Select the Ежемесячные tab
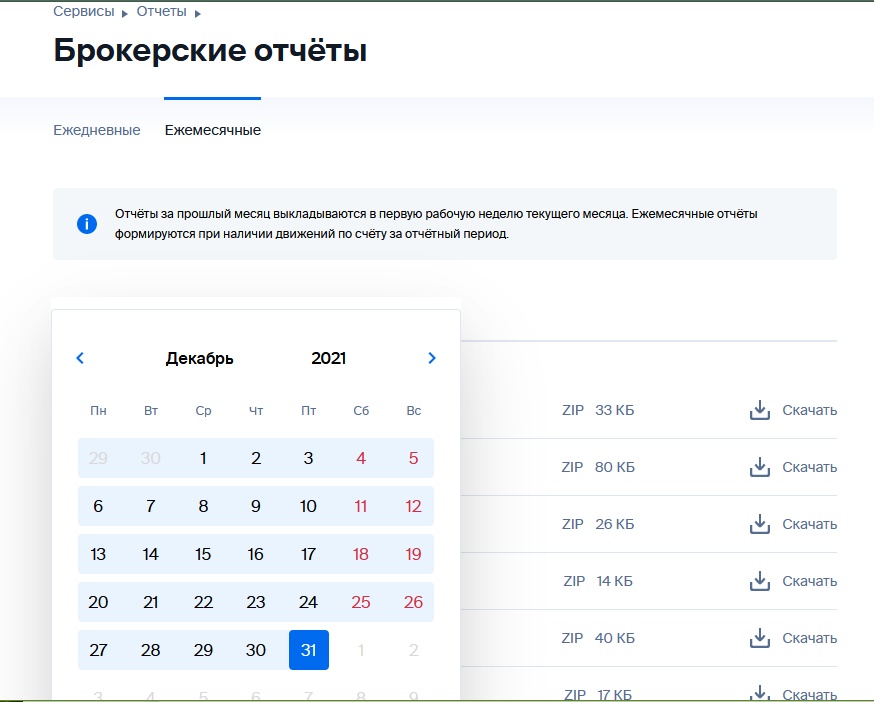Viewport: 874px width, 702px height. (x=213, y=130)
